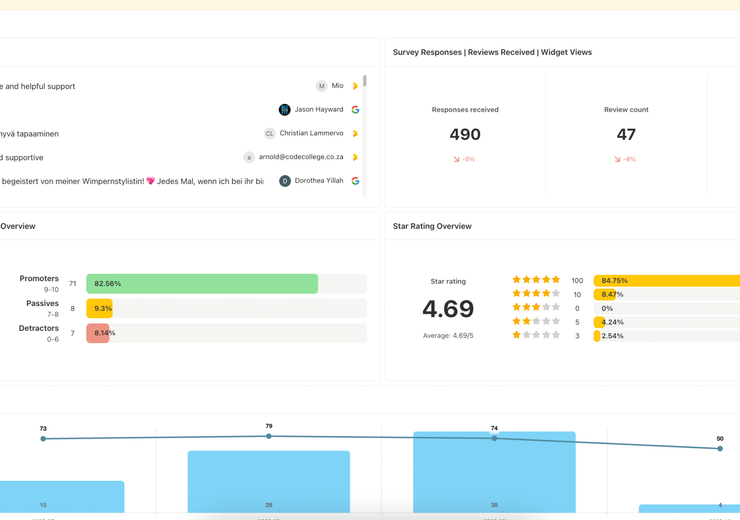
Task: Open the 'and helpful support' review
Action: pyautogui.click(x=38, y=86)
